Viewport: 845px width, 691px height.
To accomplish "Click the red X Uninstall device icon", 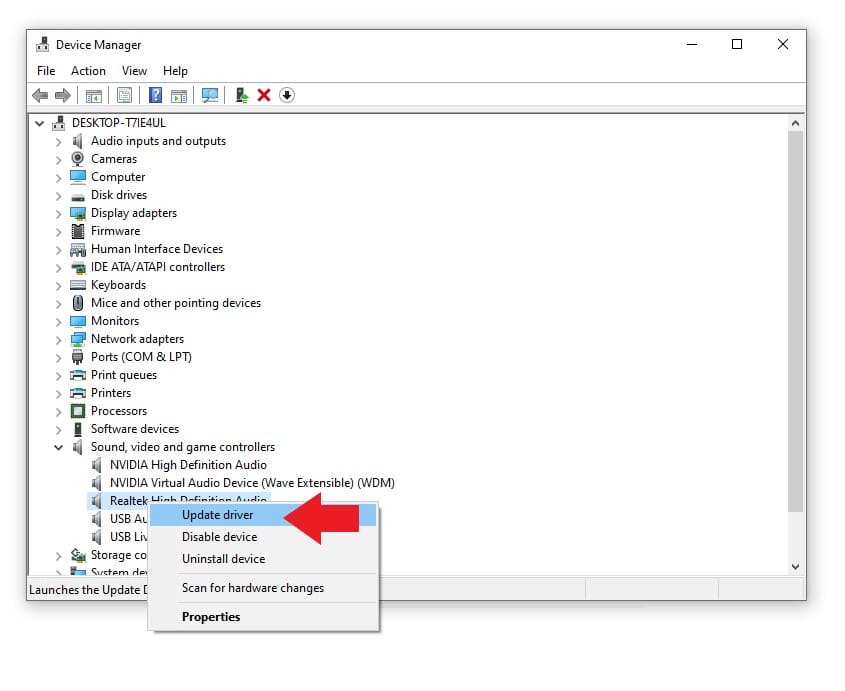I will click(x=263, y=95).
